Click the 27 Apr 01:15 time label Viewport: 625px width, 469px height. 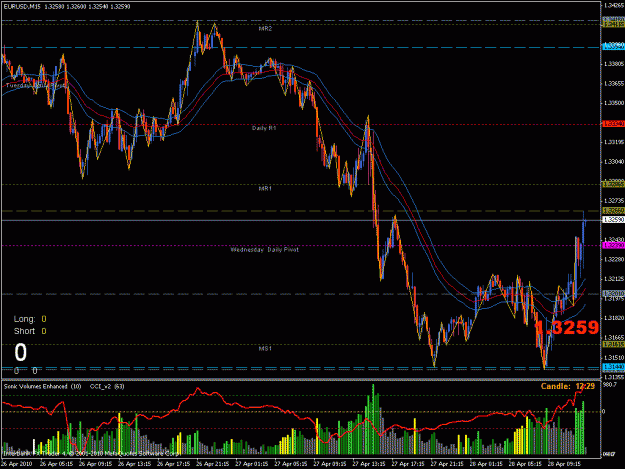[252, 464]
